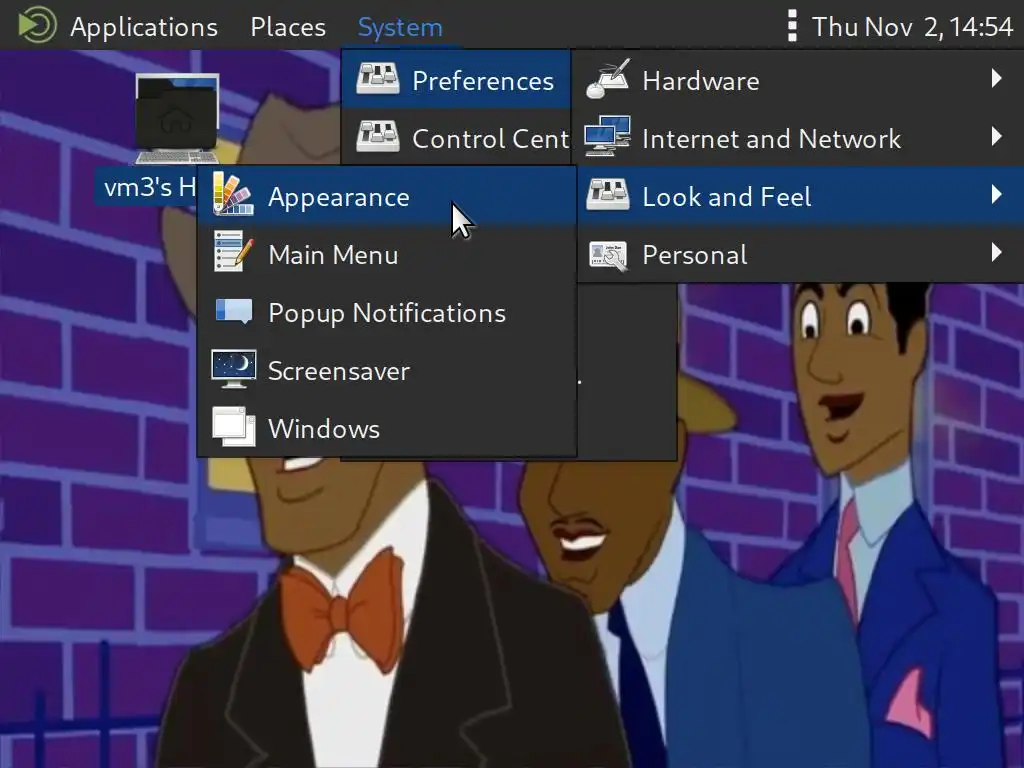The image size is (1024, 768).
Task: Click the clock showing Thu Nov 2, 14:54
Action: click(912, 27)
